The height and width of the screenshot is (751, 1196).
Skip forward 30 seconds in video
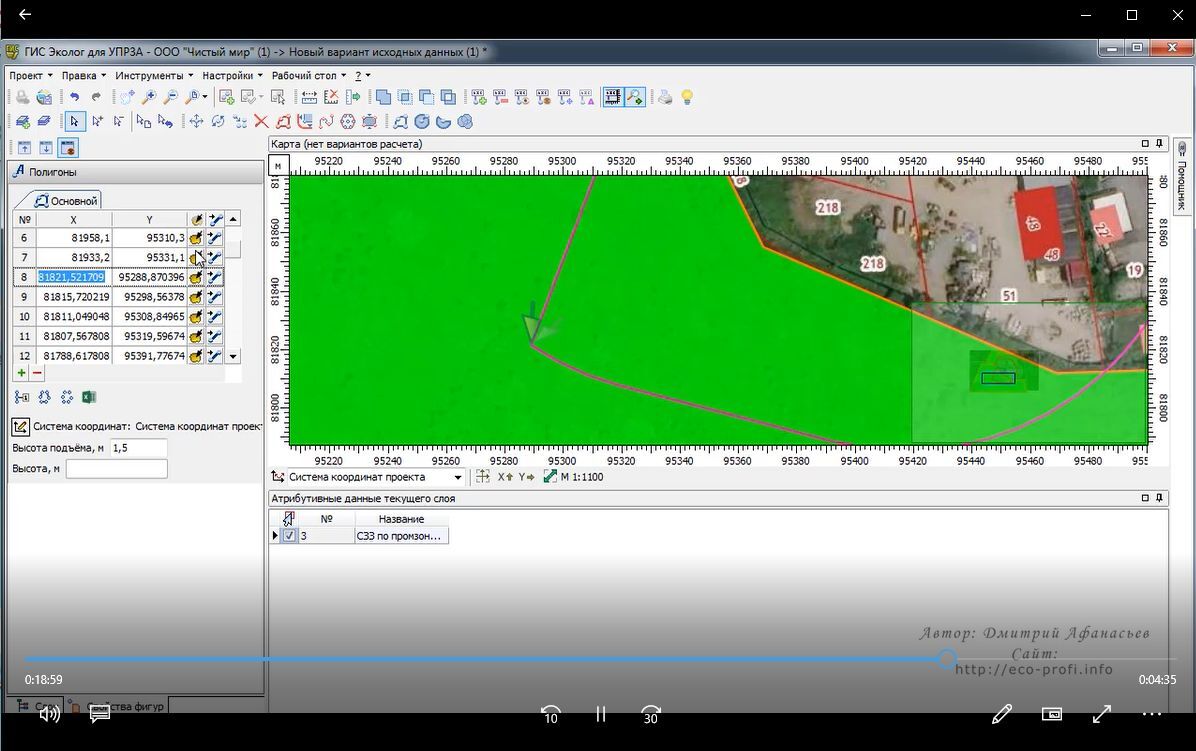(x=651, y=714)
